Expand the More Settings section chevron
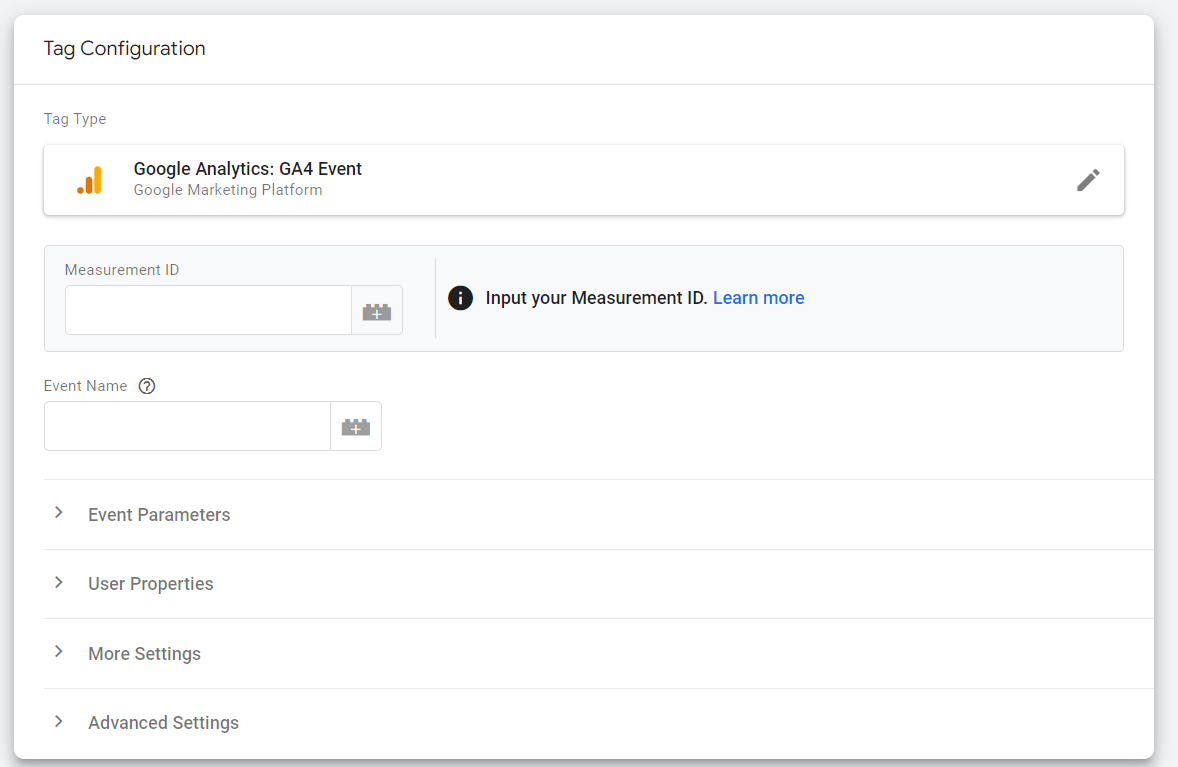Screen dimensions: 1178x767 click(x=59, y=652)
